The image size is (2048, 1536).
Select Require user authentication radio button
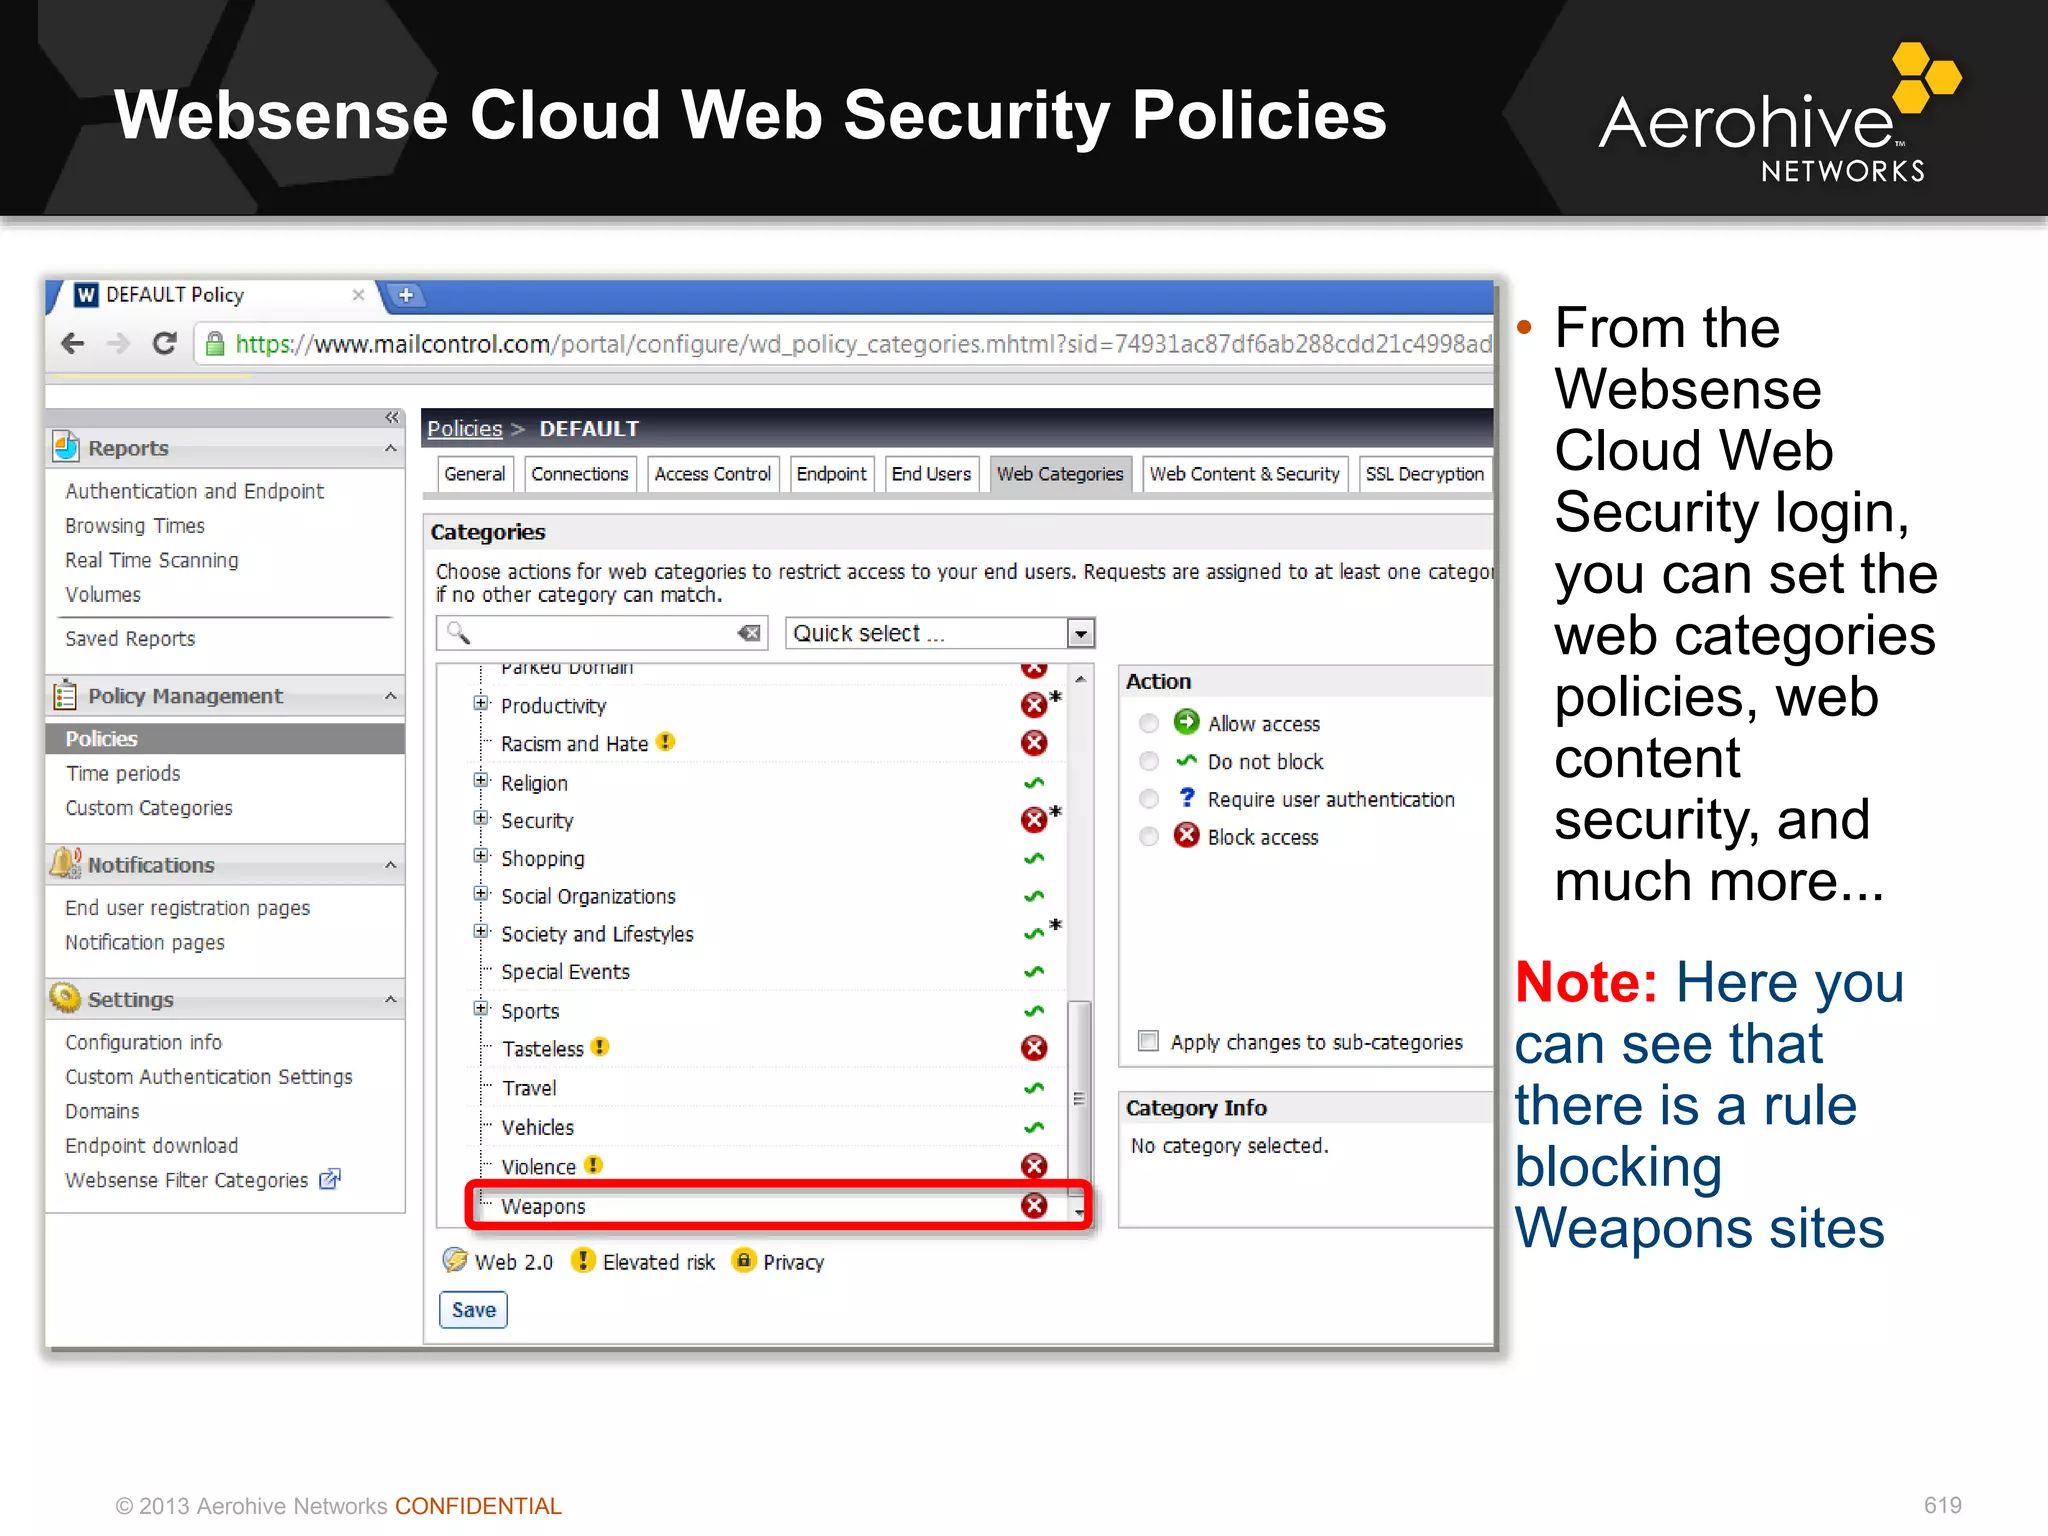1149,799
